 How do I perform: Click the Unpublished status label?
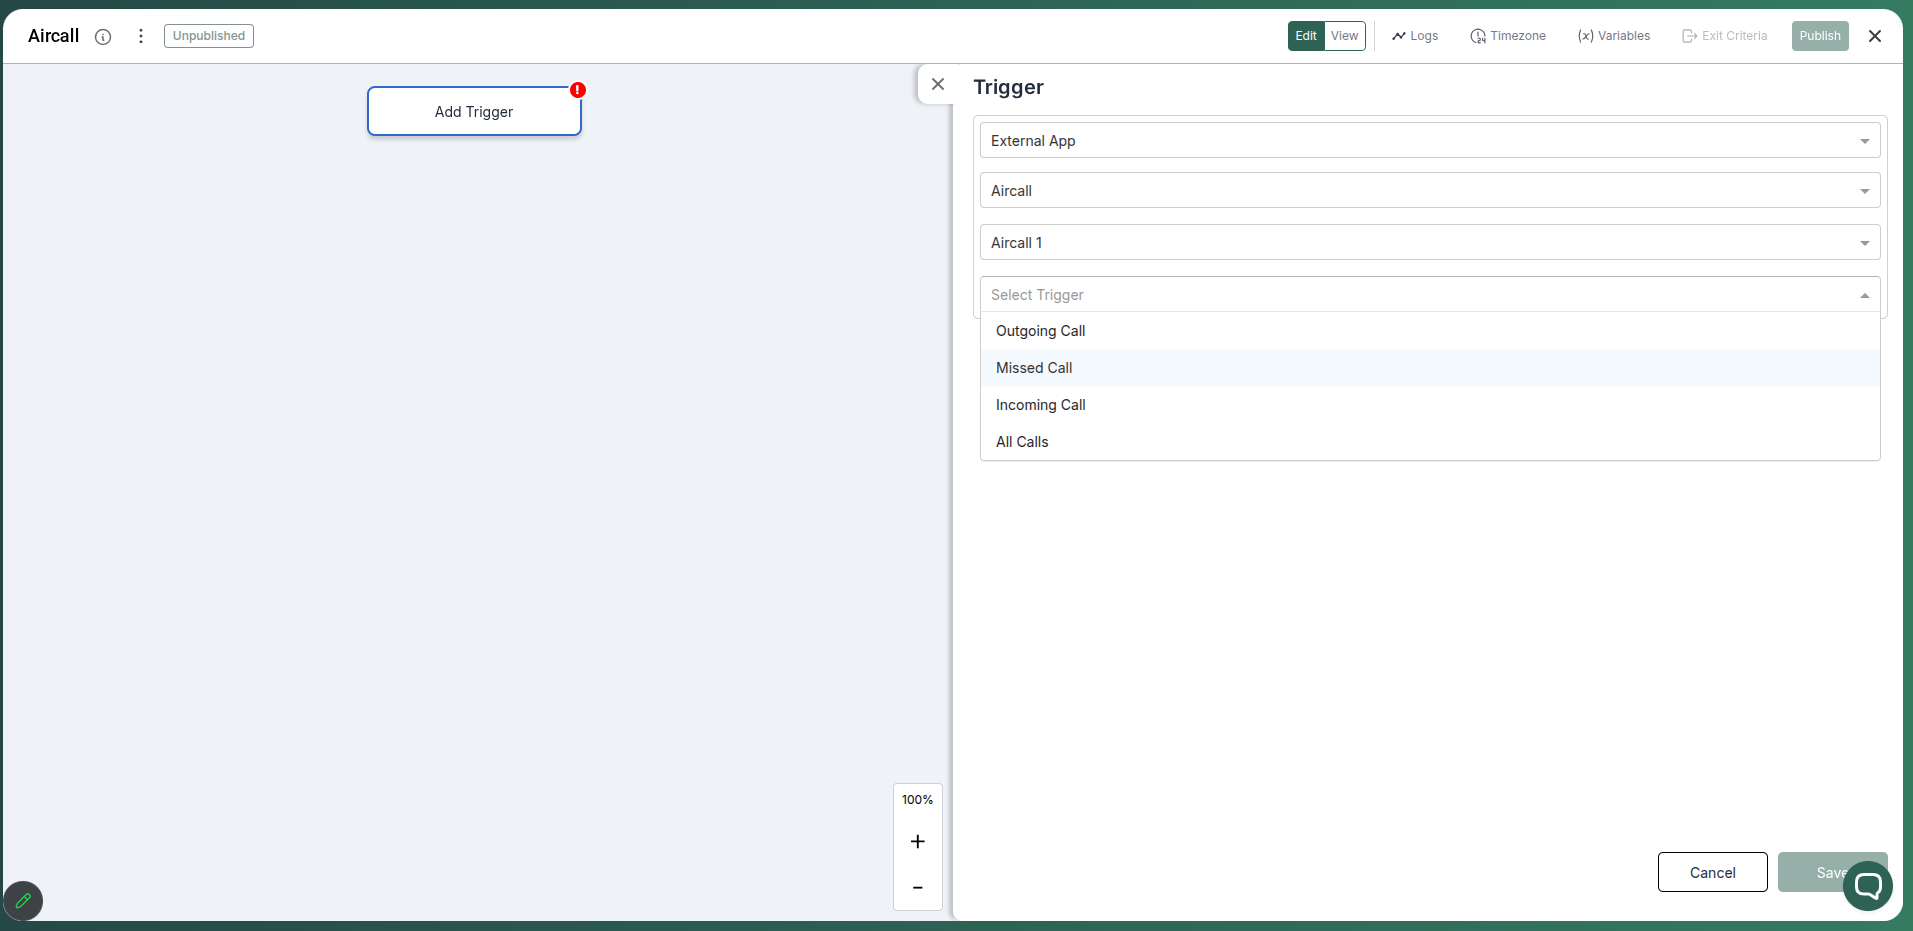pos(208,35)
